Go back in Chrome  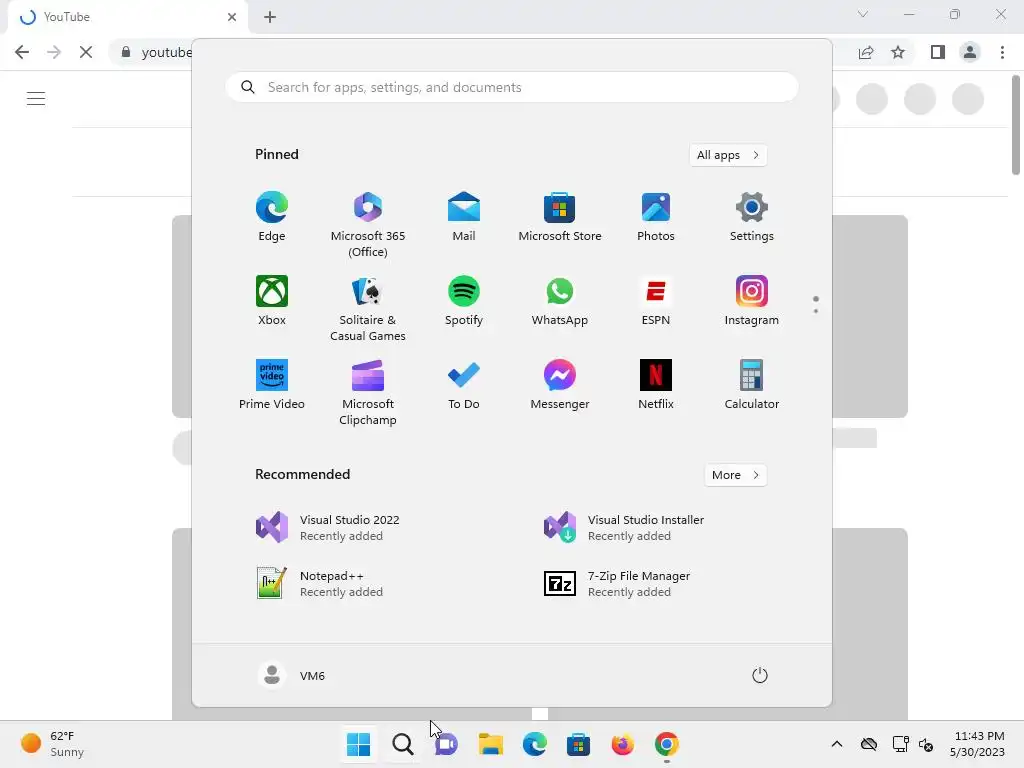22,52
